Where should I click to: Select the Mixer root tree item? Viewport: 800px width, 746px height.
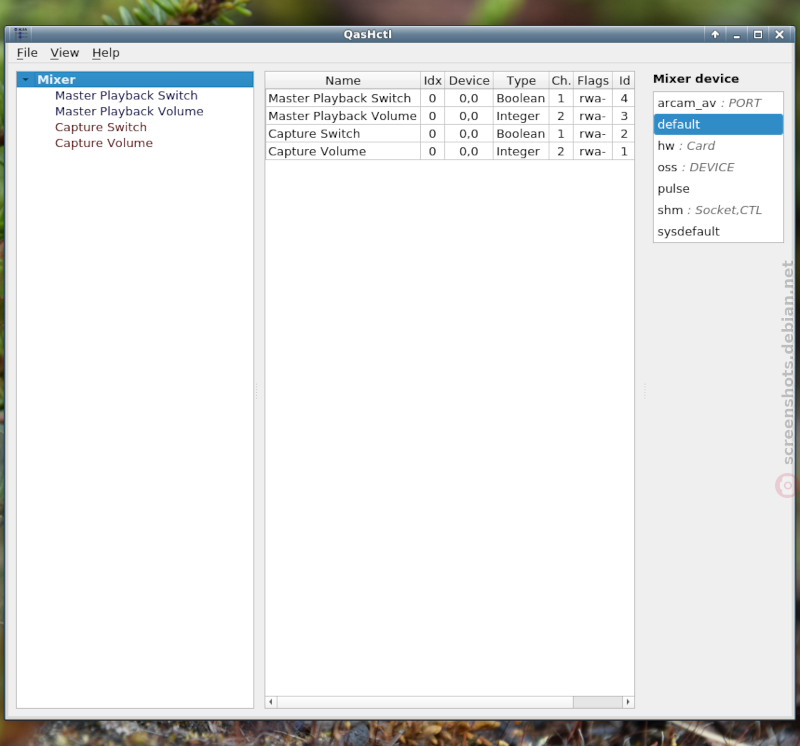point(135,80)
